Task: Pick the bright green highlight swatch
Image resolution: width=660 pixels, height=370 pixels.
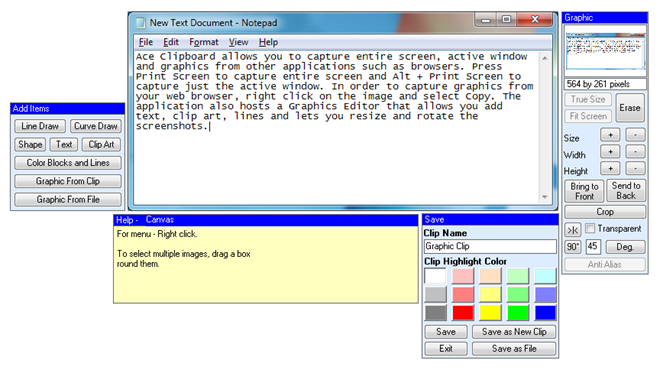Action: [x=518, y=313]
